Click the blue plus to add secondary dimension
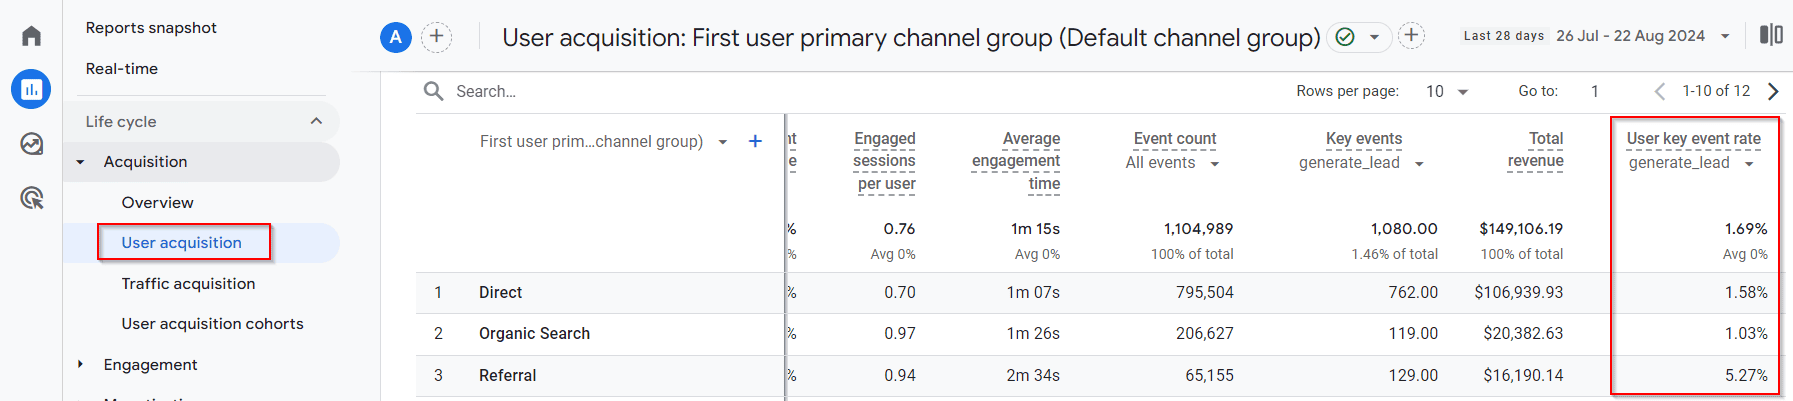This screenshot has height=401, width=1793. (755, 142)
